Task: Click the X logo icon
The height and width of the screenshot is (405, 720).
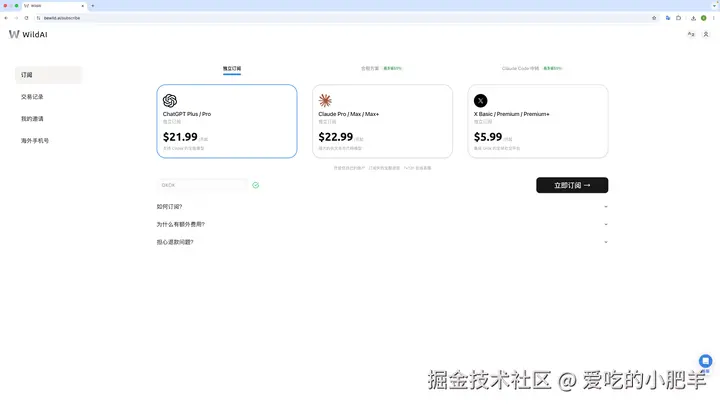Action: pyautogui.click(x=481, y=101)
